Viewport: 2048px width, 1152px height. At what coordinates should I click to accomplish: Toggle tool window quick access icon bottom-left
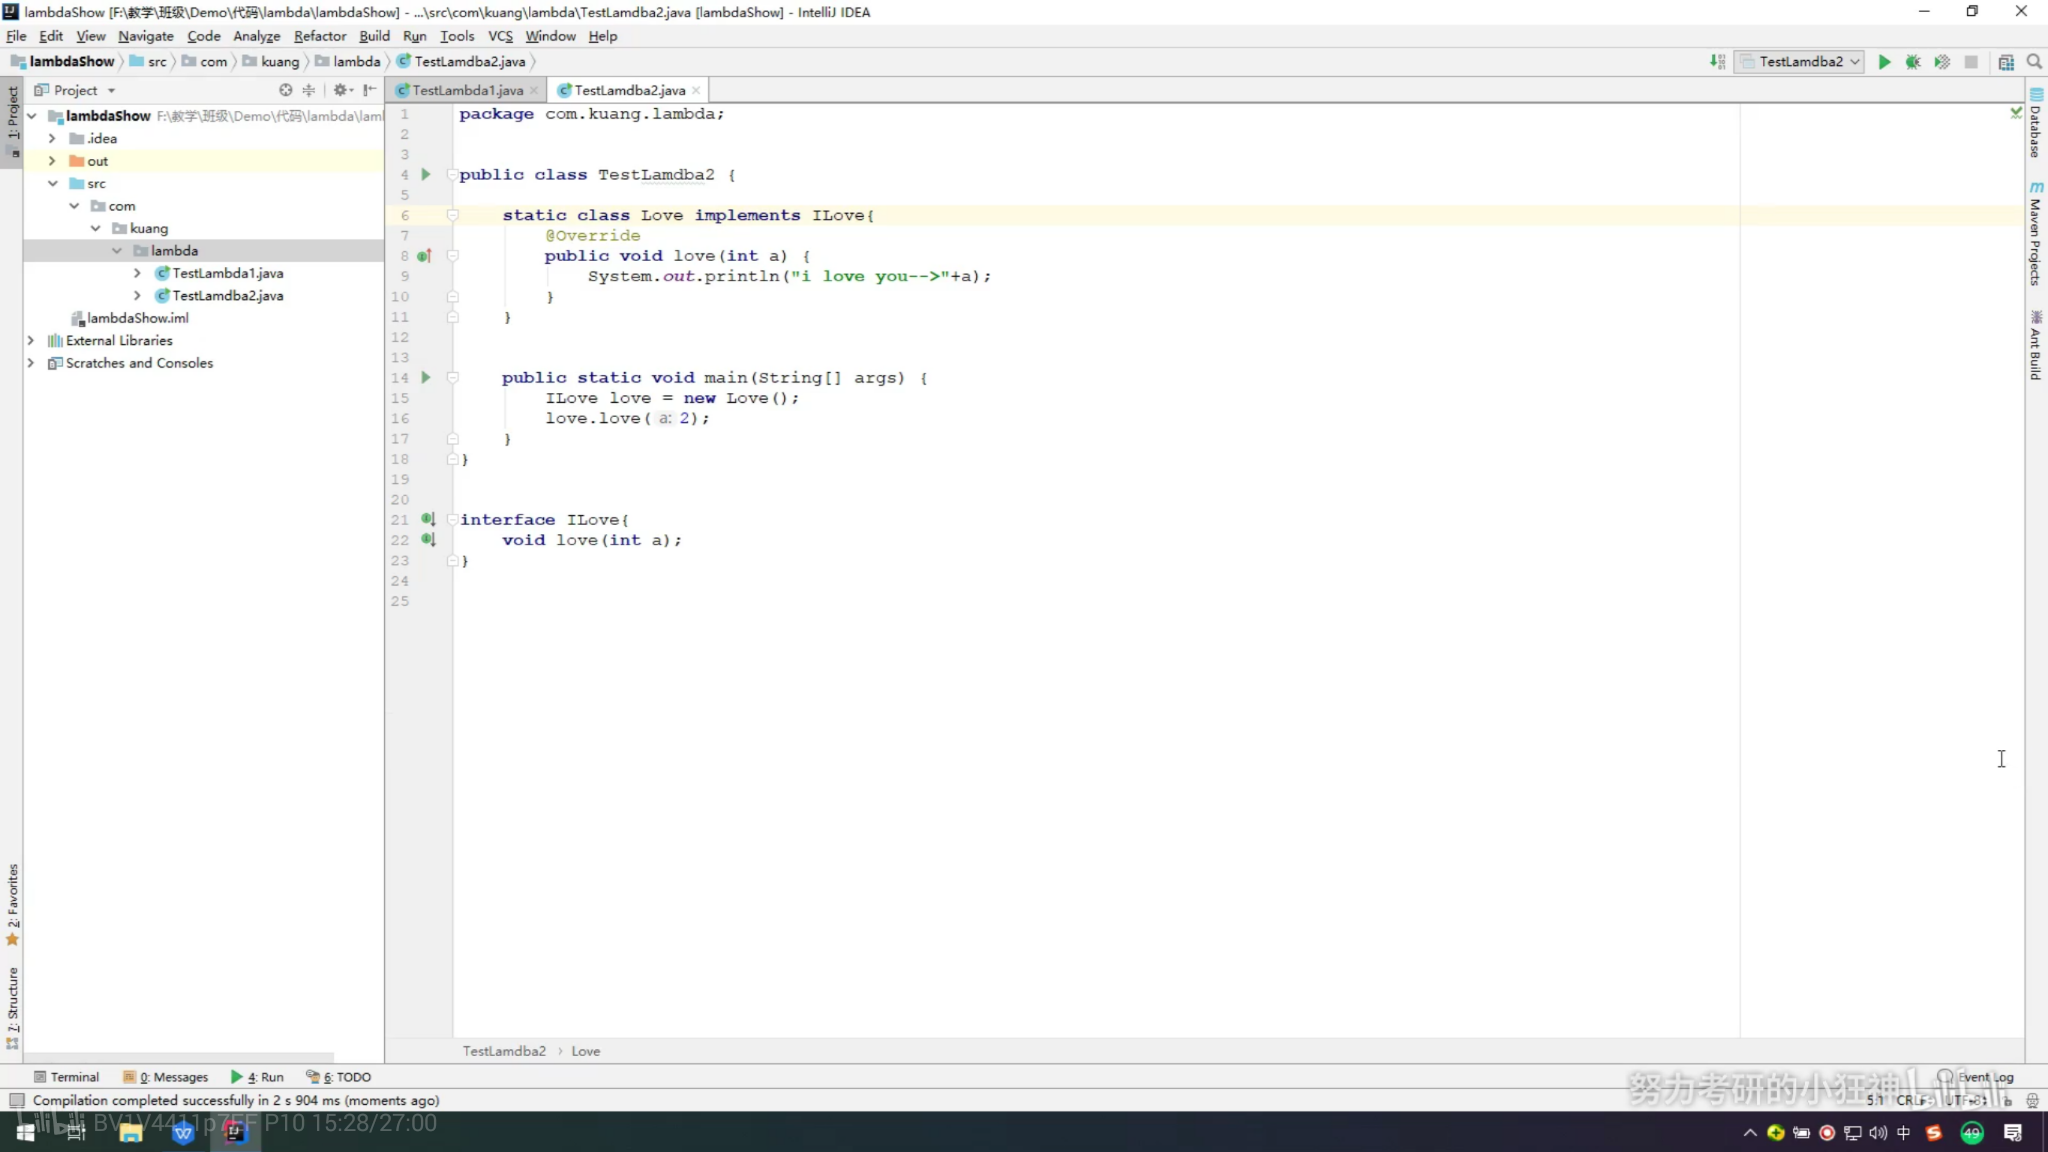[17, 1101]
